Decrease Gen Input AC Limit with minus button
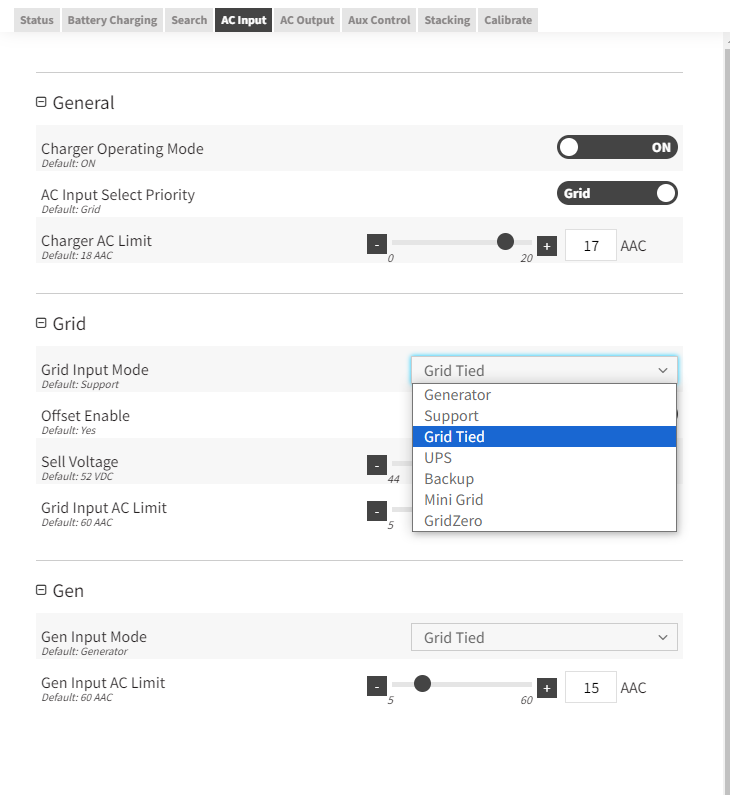Viewport: 730px width, 795px height. [377, 686]
